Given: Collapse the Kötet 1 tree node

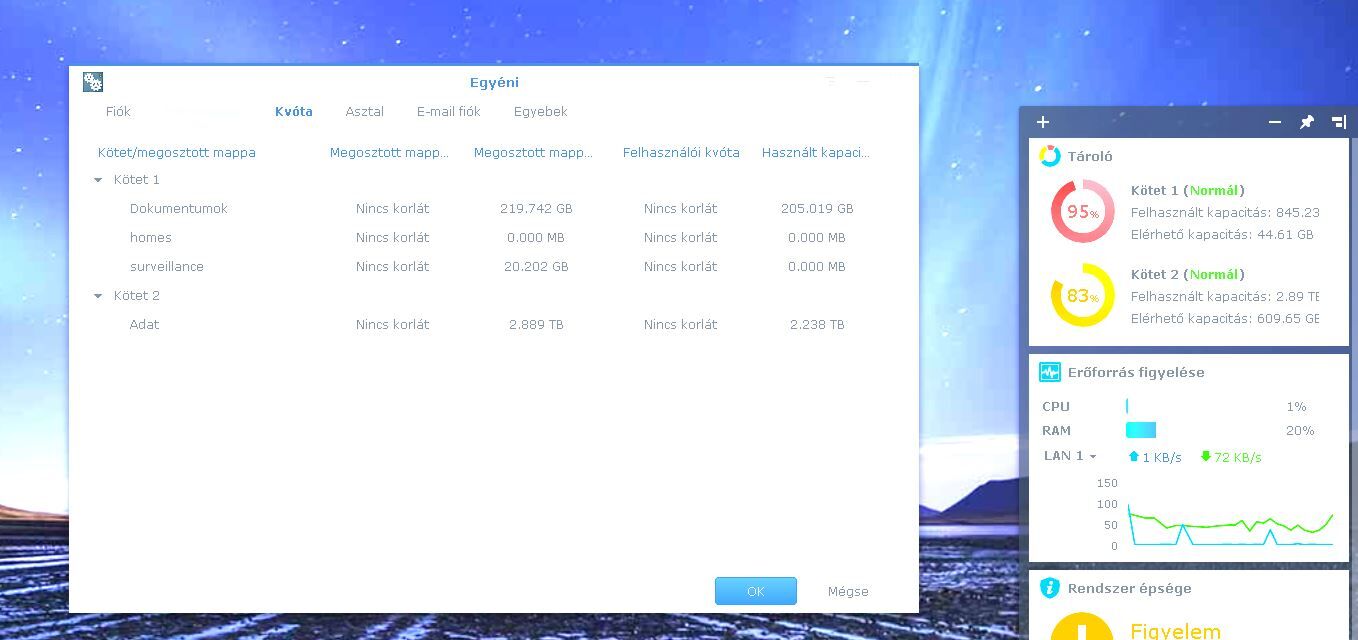Looking at the screenshot, I should [98, 180].
